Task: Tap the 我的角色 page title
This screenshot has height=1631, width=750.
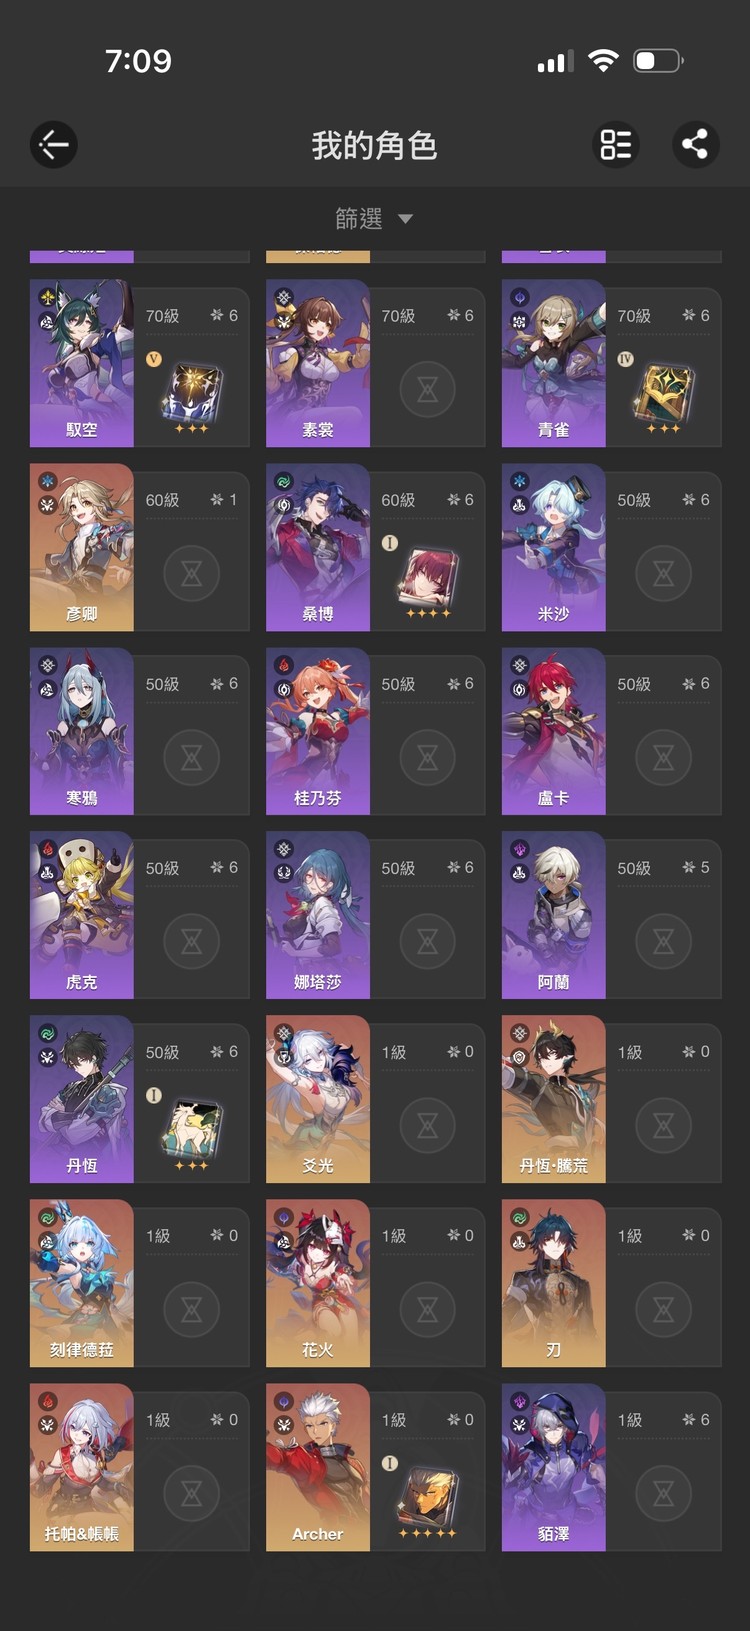Action: 374,146
